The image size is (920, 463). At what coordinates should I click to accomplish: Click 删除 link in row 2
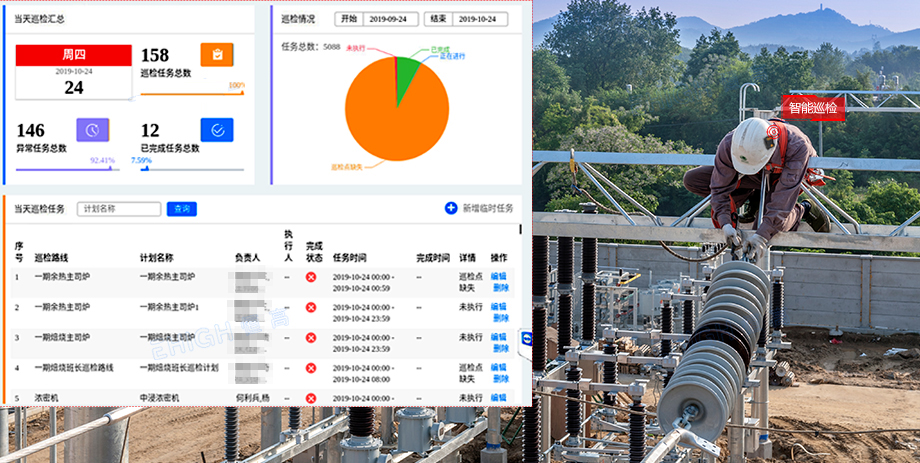500,317
